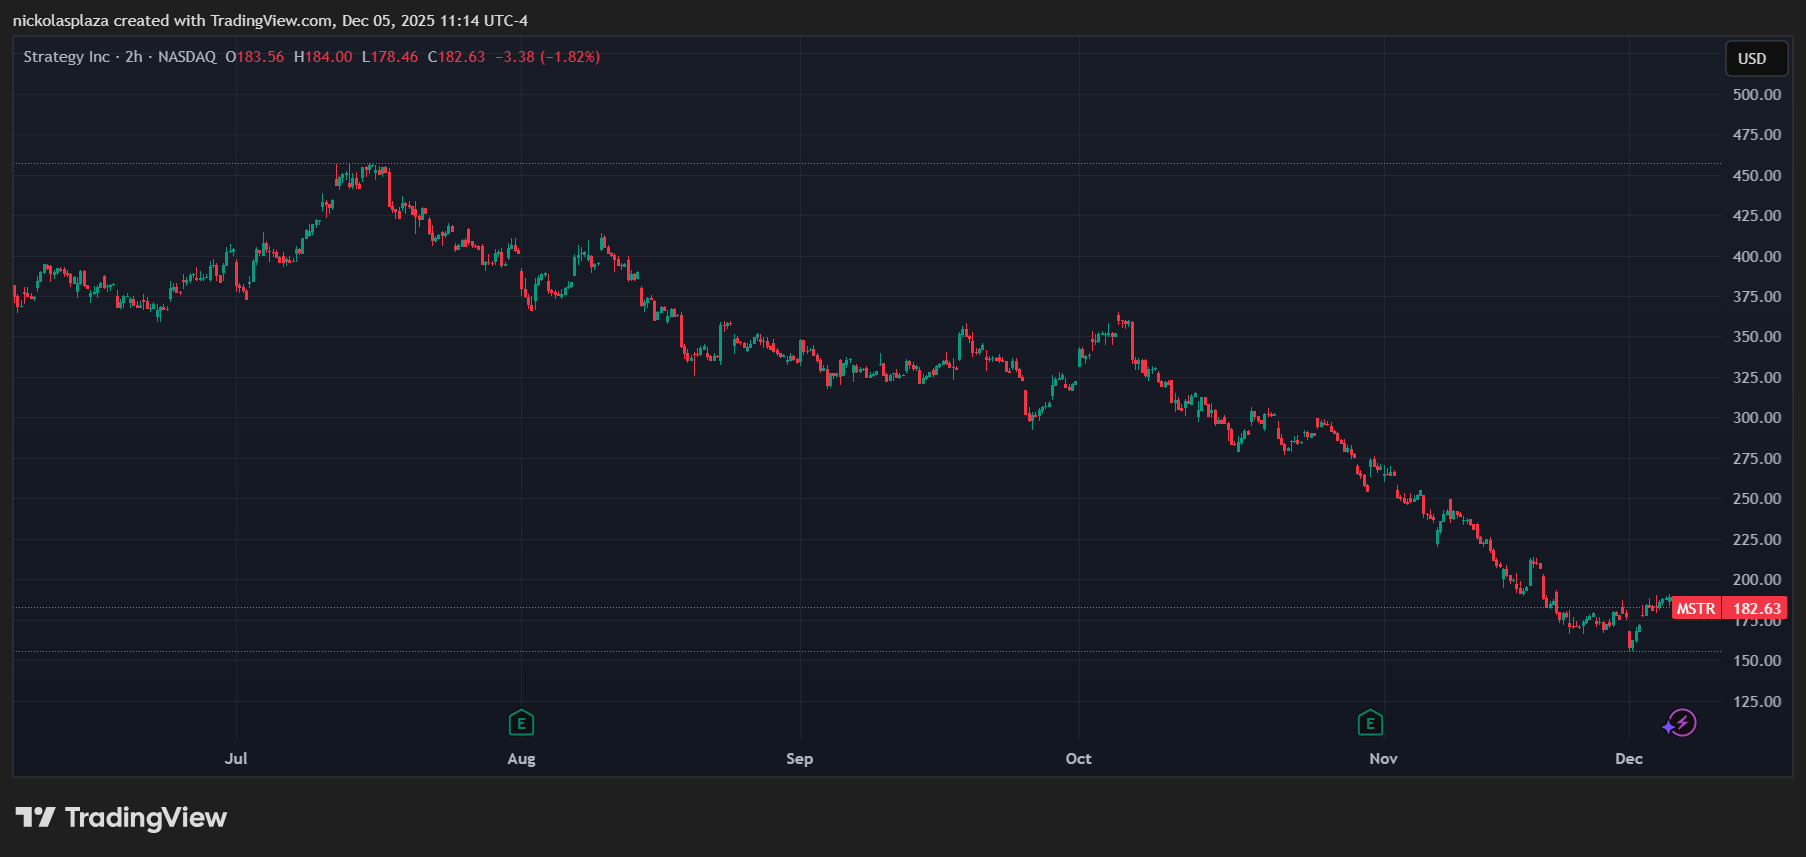Viewport: 1806px width, 857px height.
Task: Click the -3.38 (−1.82%) change value
Action: (x=547, y=57)
